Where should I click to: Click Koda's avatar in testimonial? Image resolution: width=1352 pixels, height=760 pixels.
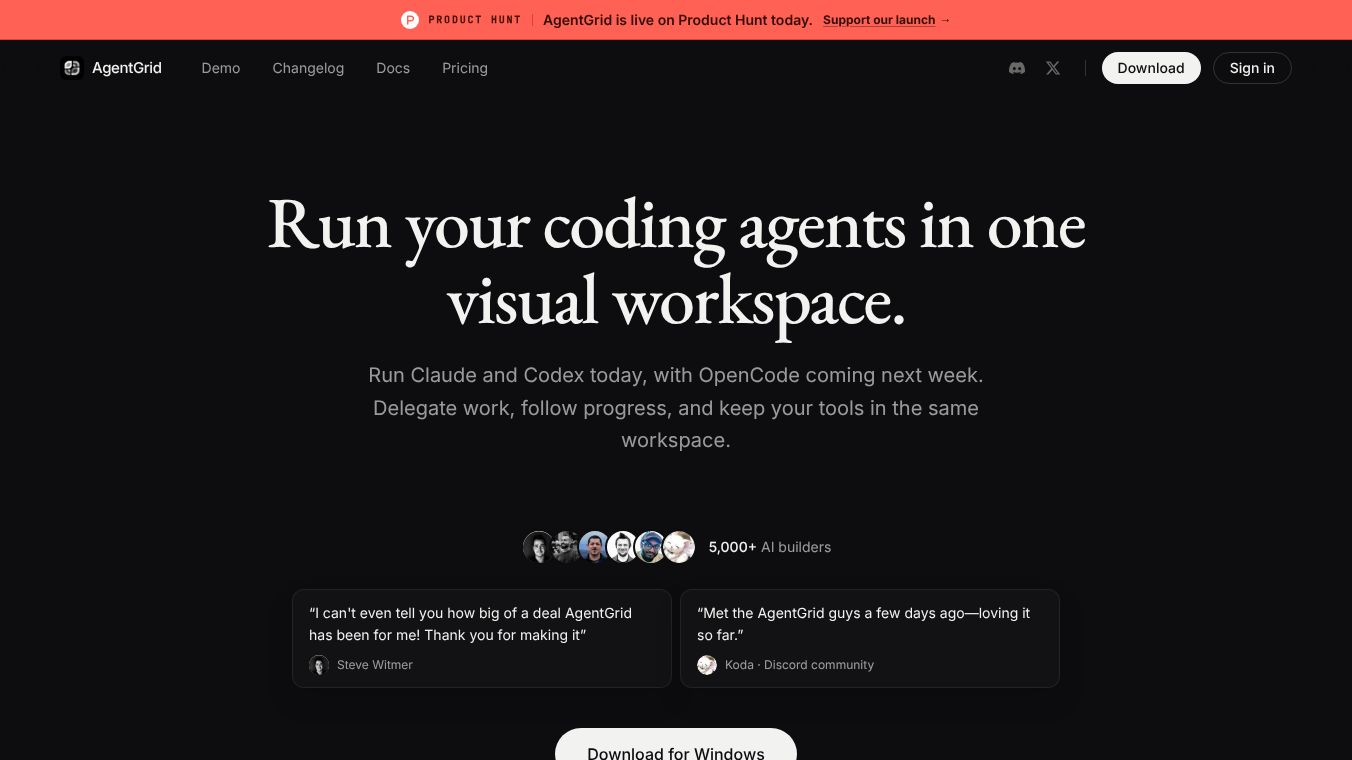(x=707, y=665)
